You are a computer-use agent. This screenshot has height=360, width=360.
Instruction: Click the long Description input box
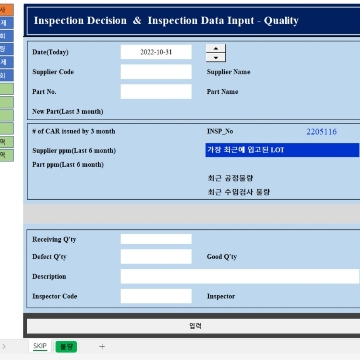240,276
